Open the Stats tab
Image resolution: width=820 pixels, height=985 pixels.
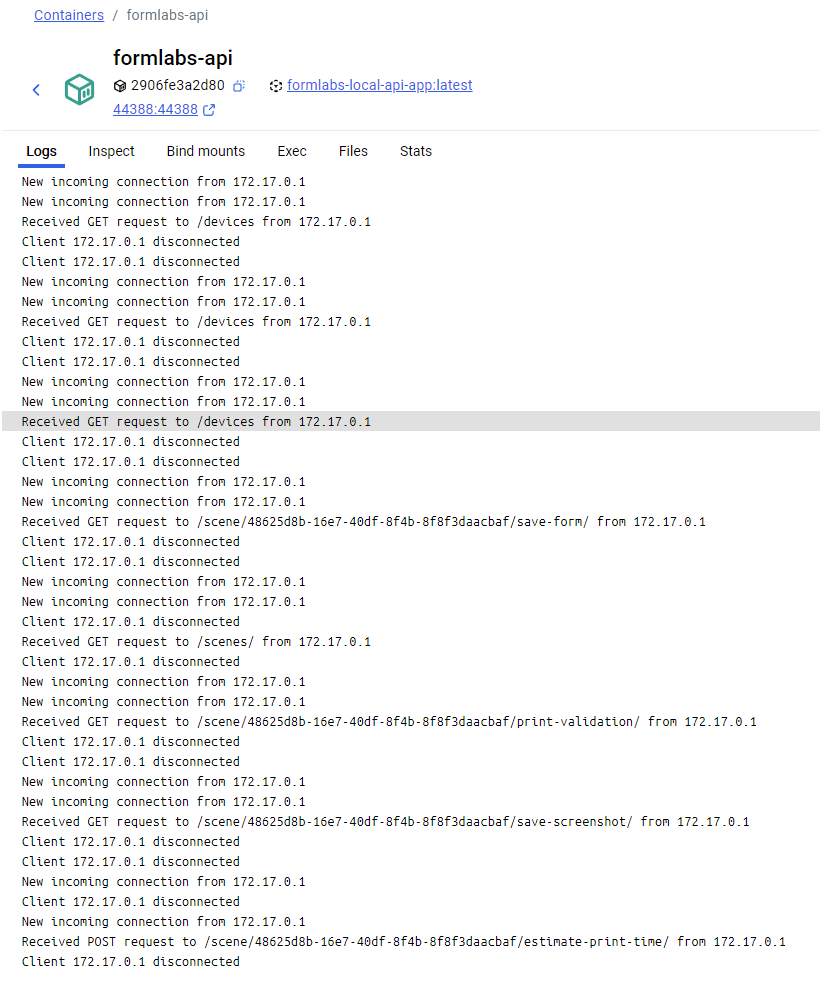416,151
